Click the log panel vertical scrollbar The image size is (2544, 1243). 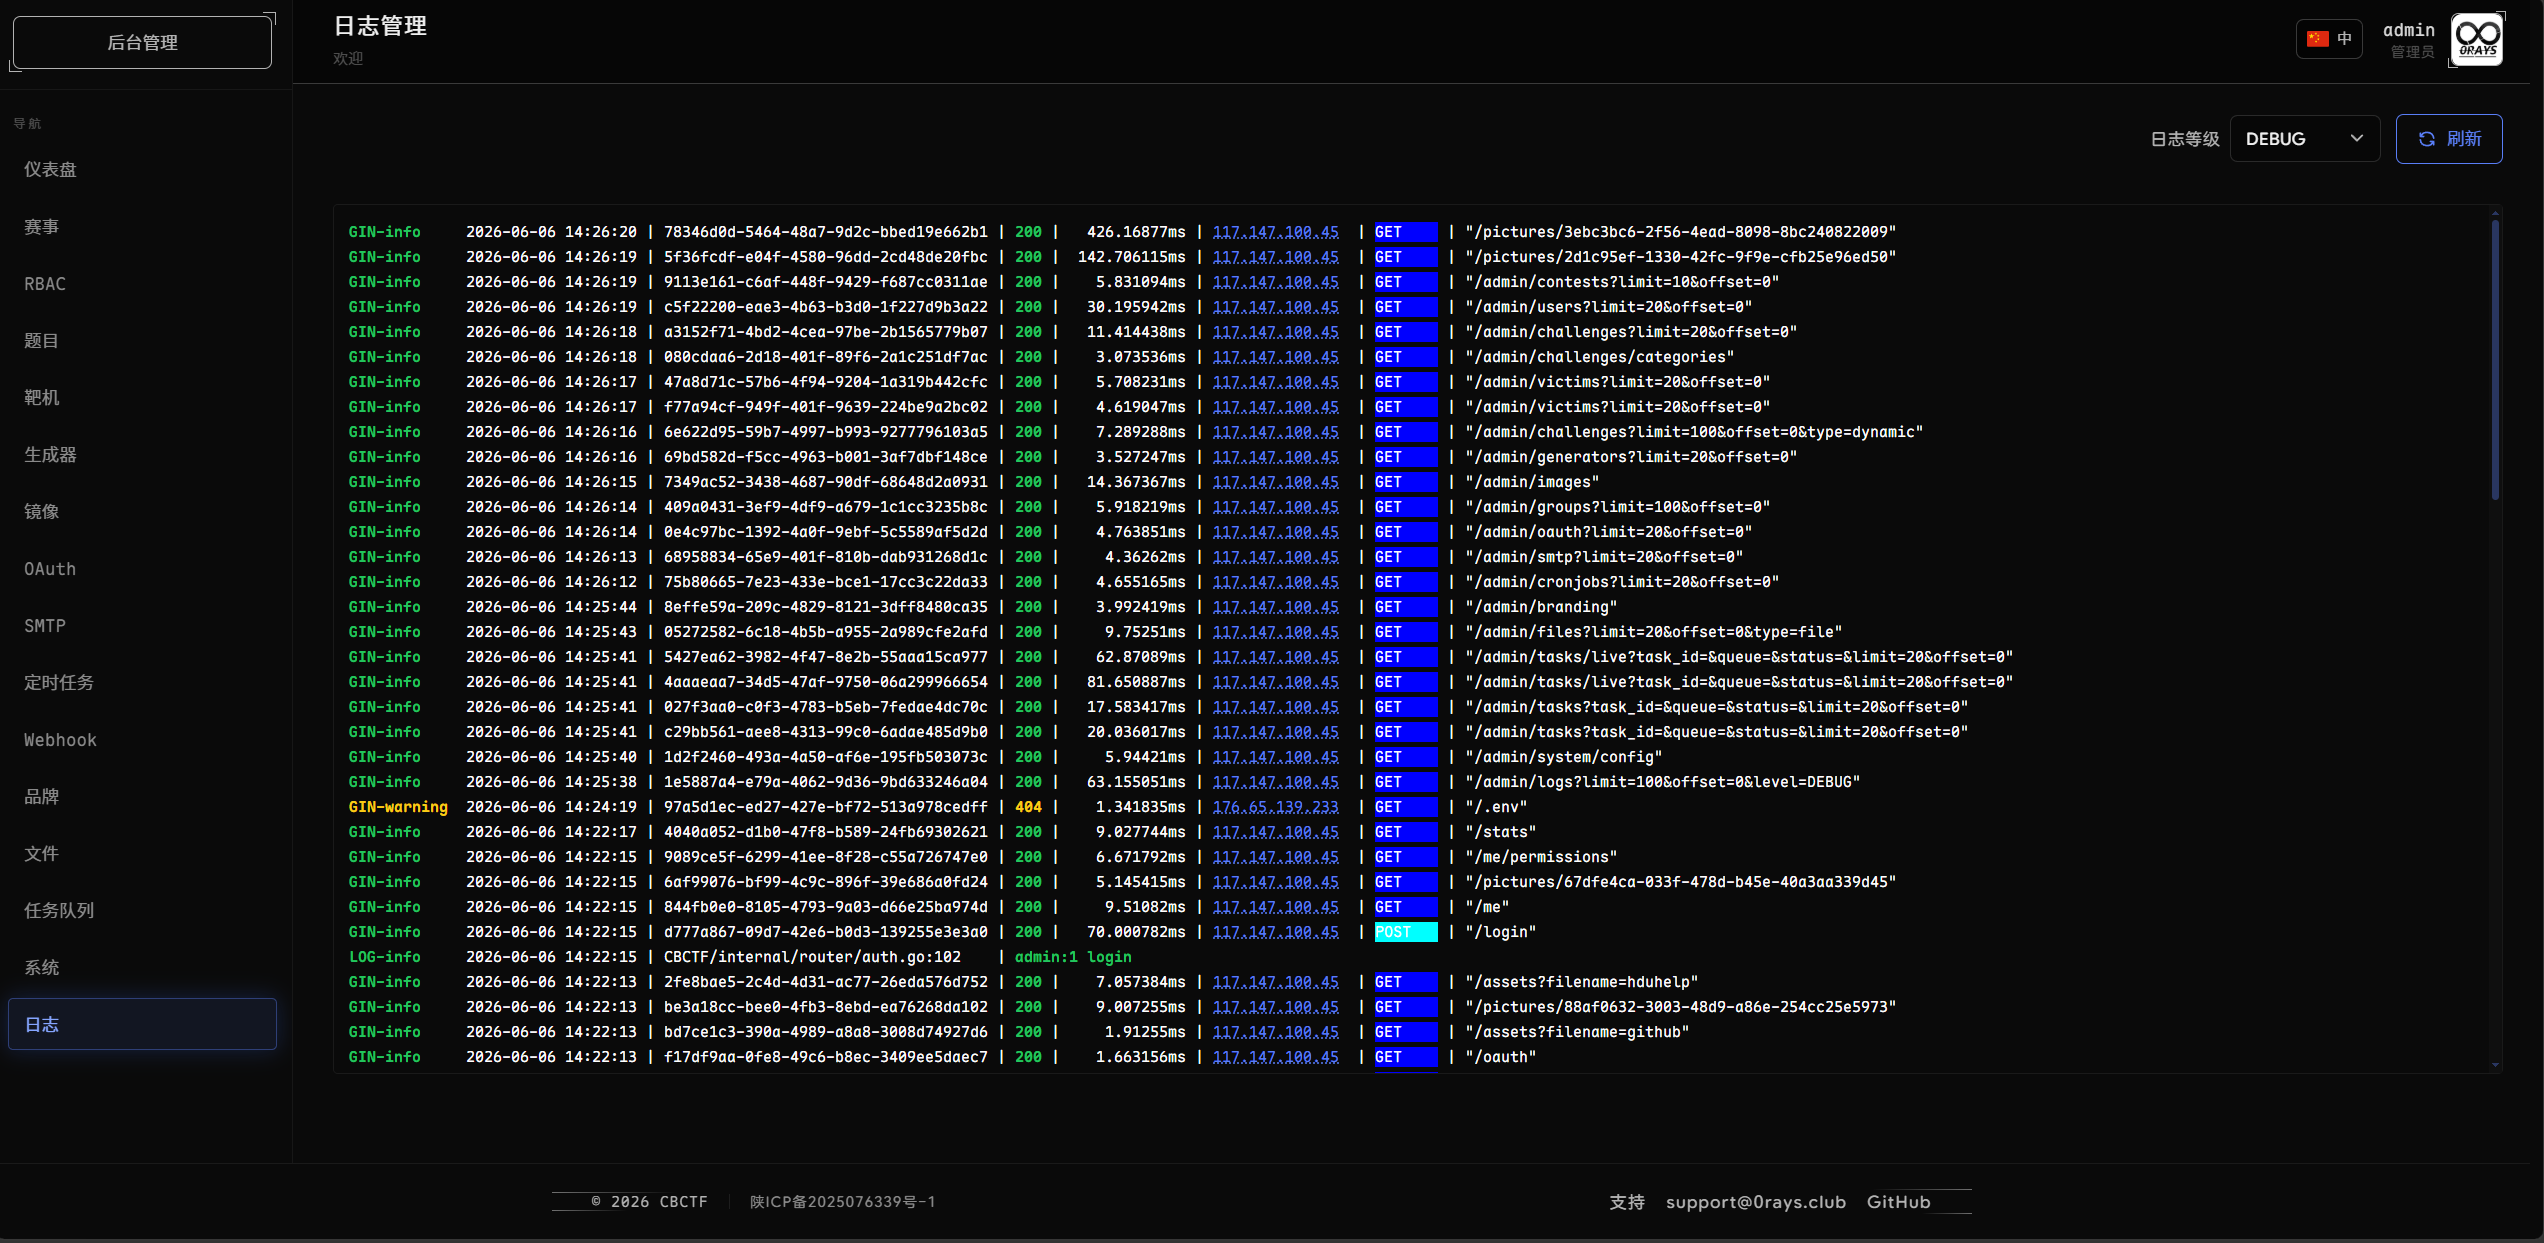(x=2495, y=360)
